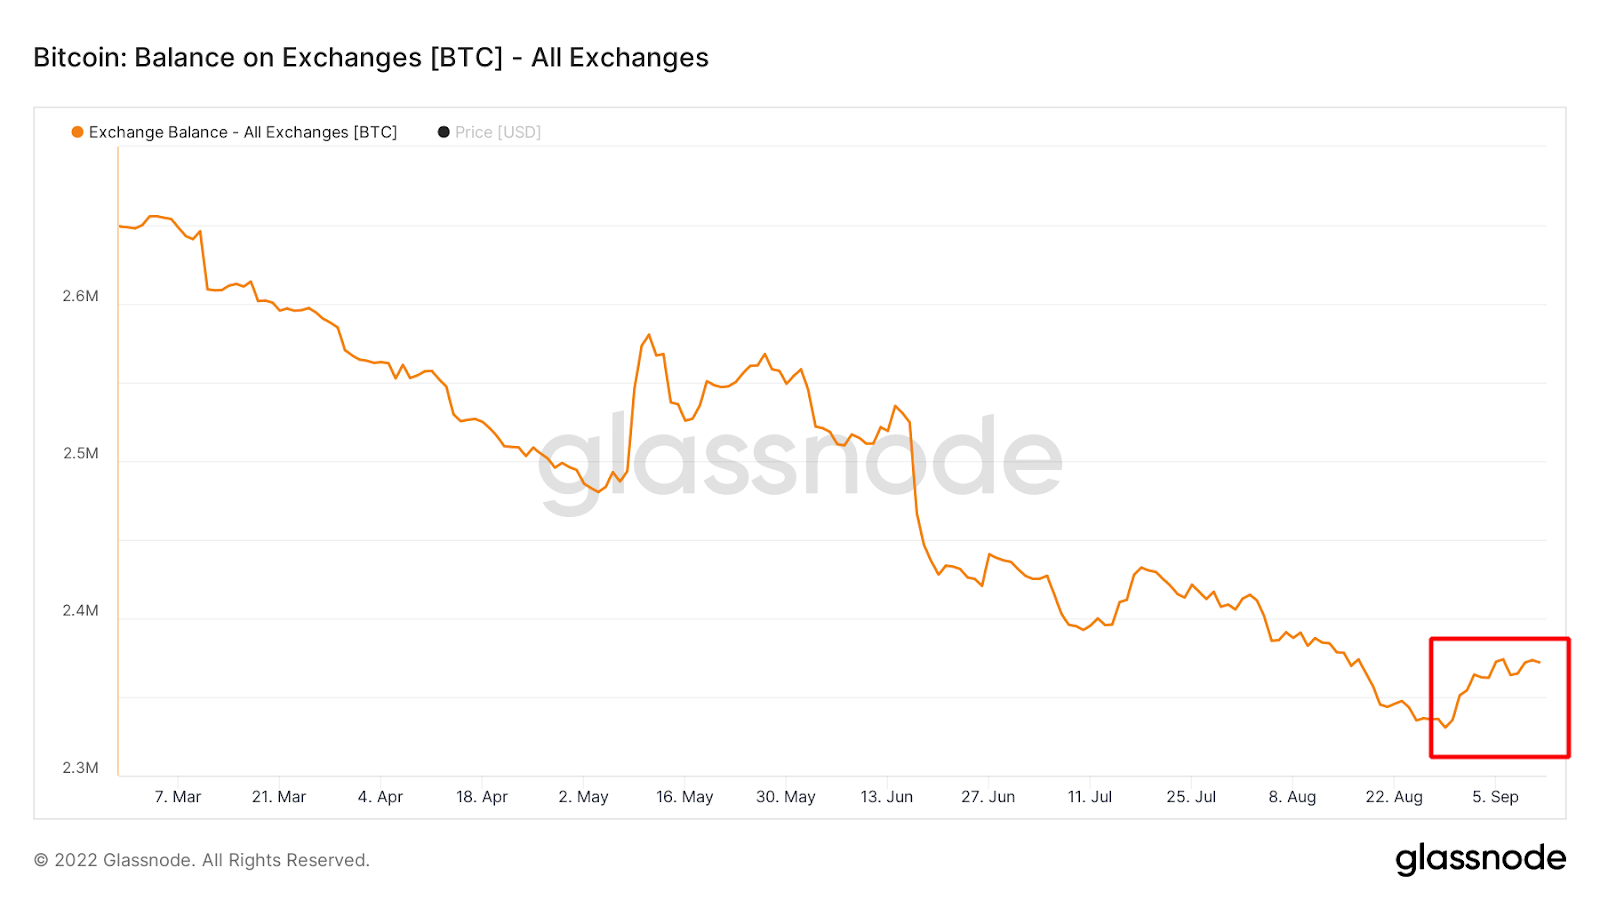Click the 2.6M y-axis label
1600x900 pixels.
pos(81,296)
